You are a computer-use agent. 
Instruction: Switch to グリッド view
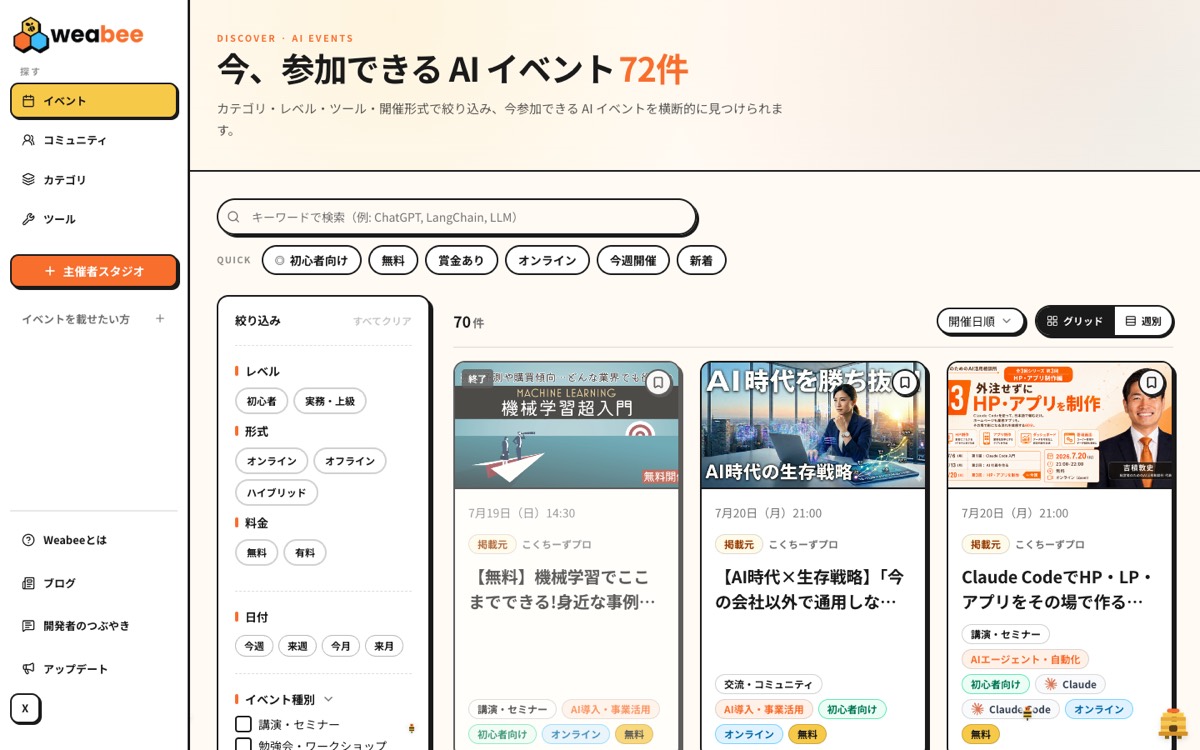(x=1075, y=321)
